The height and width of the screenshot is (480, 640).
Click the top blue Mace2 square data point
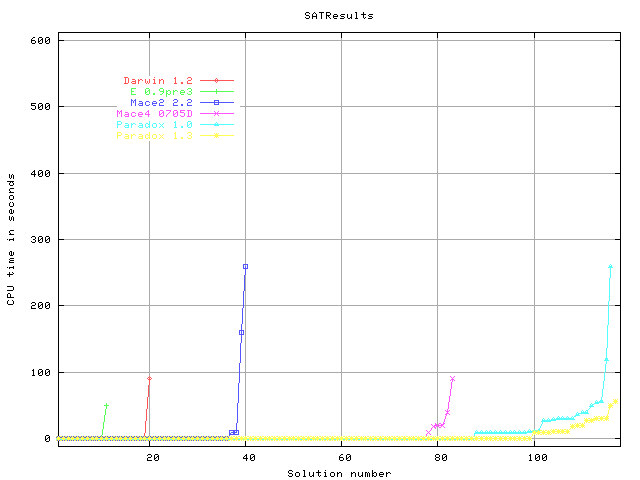[x=246, y=267]
